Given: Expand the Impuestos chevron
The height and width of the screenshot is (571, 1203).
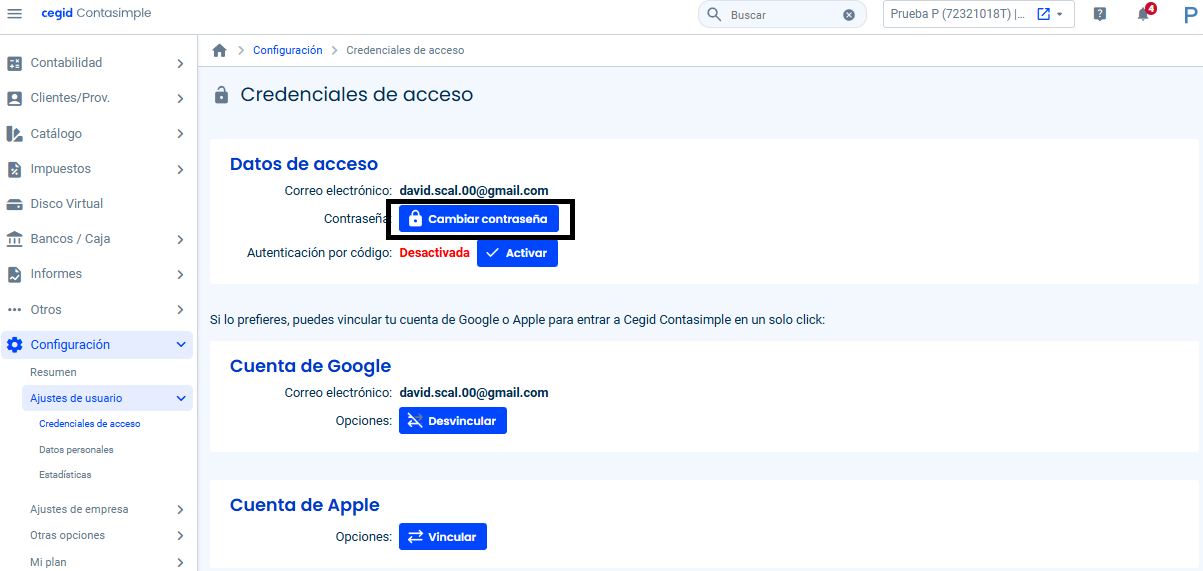Looking at the screenshot, I should click(180, 169).
